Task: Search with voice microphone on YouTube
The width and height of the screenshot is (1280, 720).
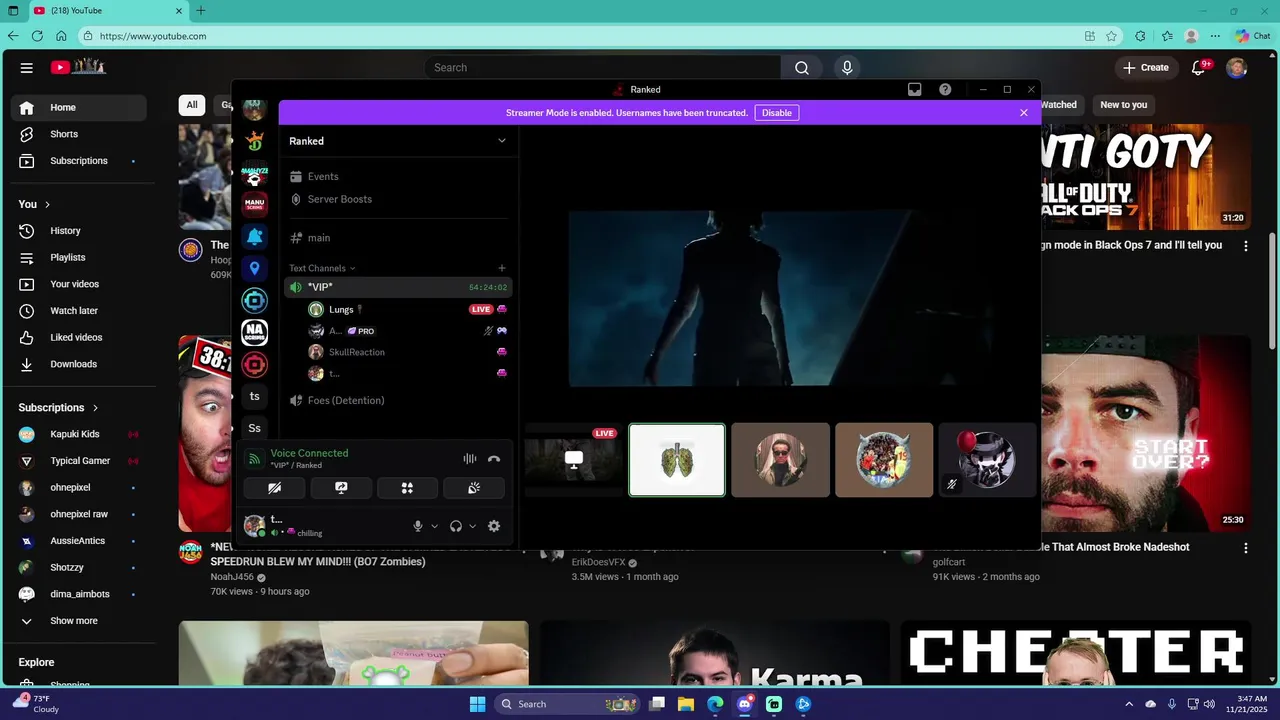Action: 847,67
